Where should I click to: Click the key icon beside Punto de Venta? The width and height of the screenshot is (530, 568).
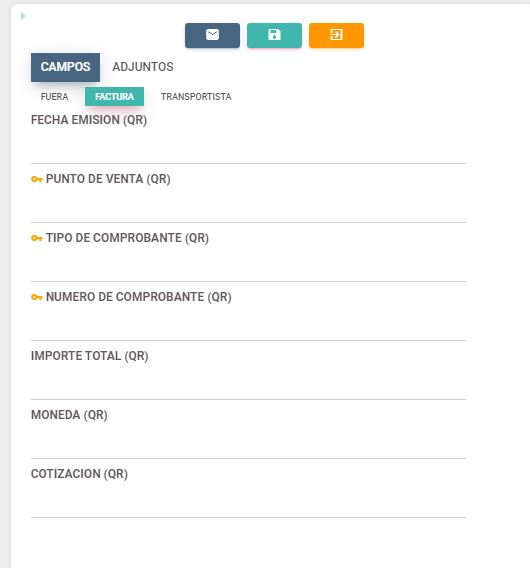pyautogui.click(x=37, y=179)
